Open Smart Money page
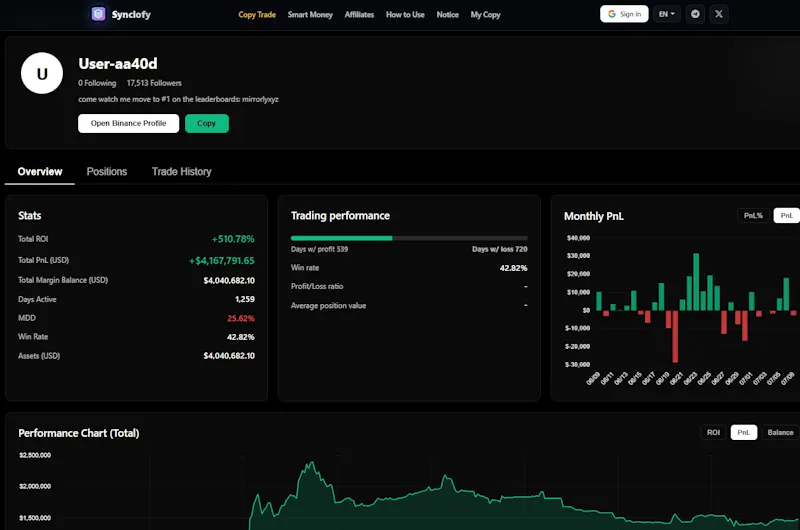800x530 pixels. (310, 15)
